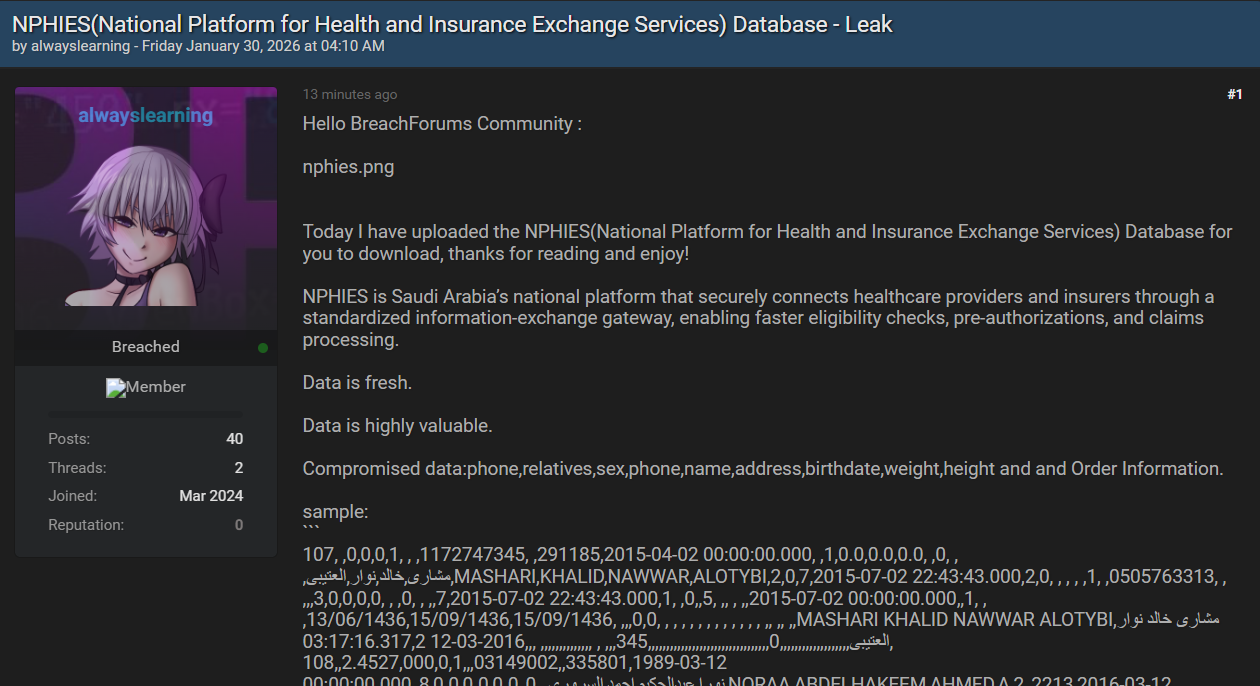Open the #1 post permalink

coord(1234,94)
